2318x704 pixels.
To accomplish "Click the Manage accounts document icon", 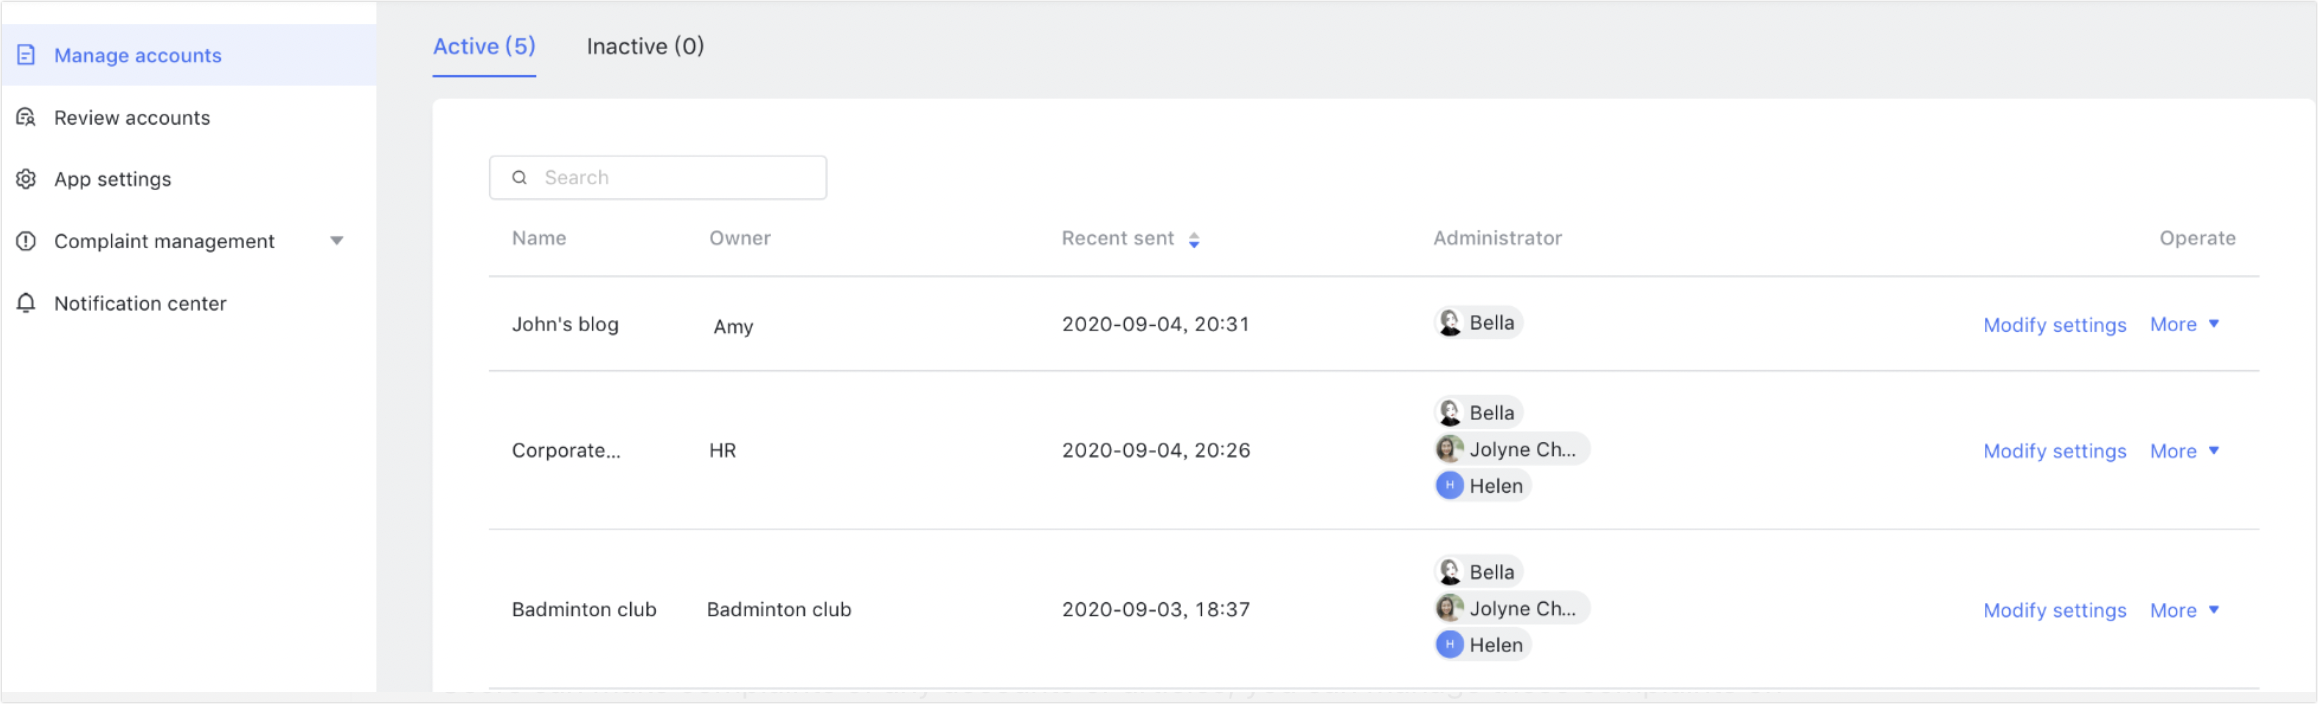I will tap(26, 56).
